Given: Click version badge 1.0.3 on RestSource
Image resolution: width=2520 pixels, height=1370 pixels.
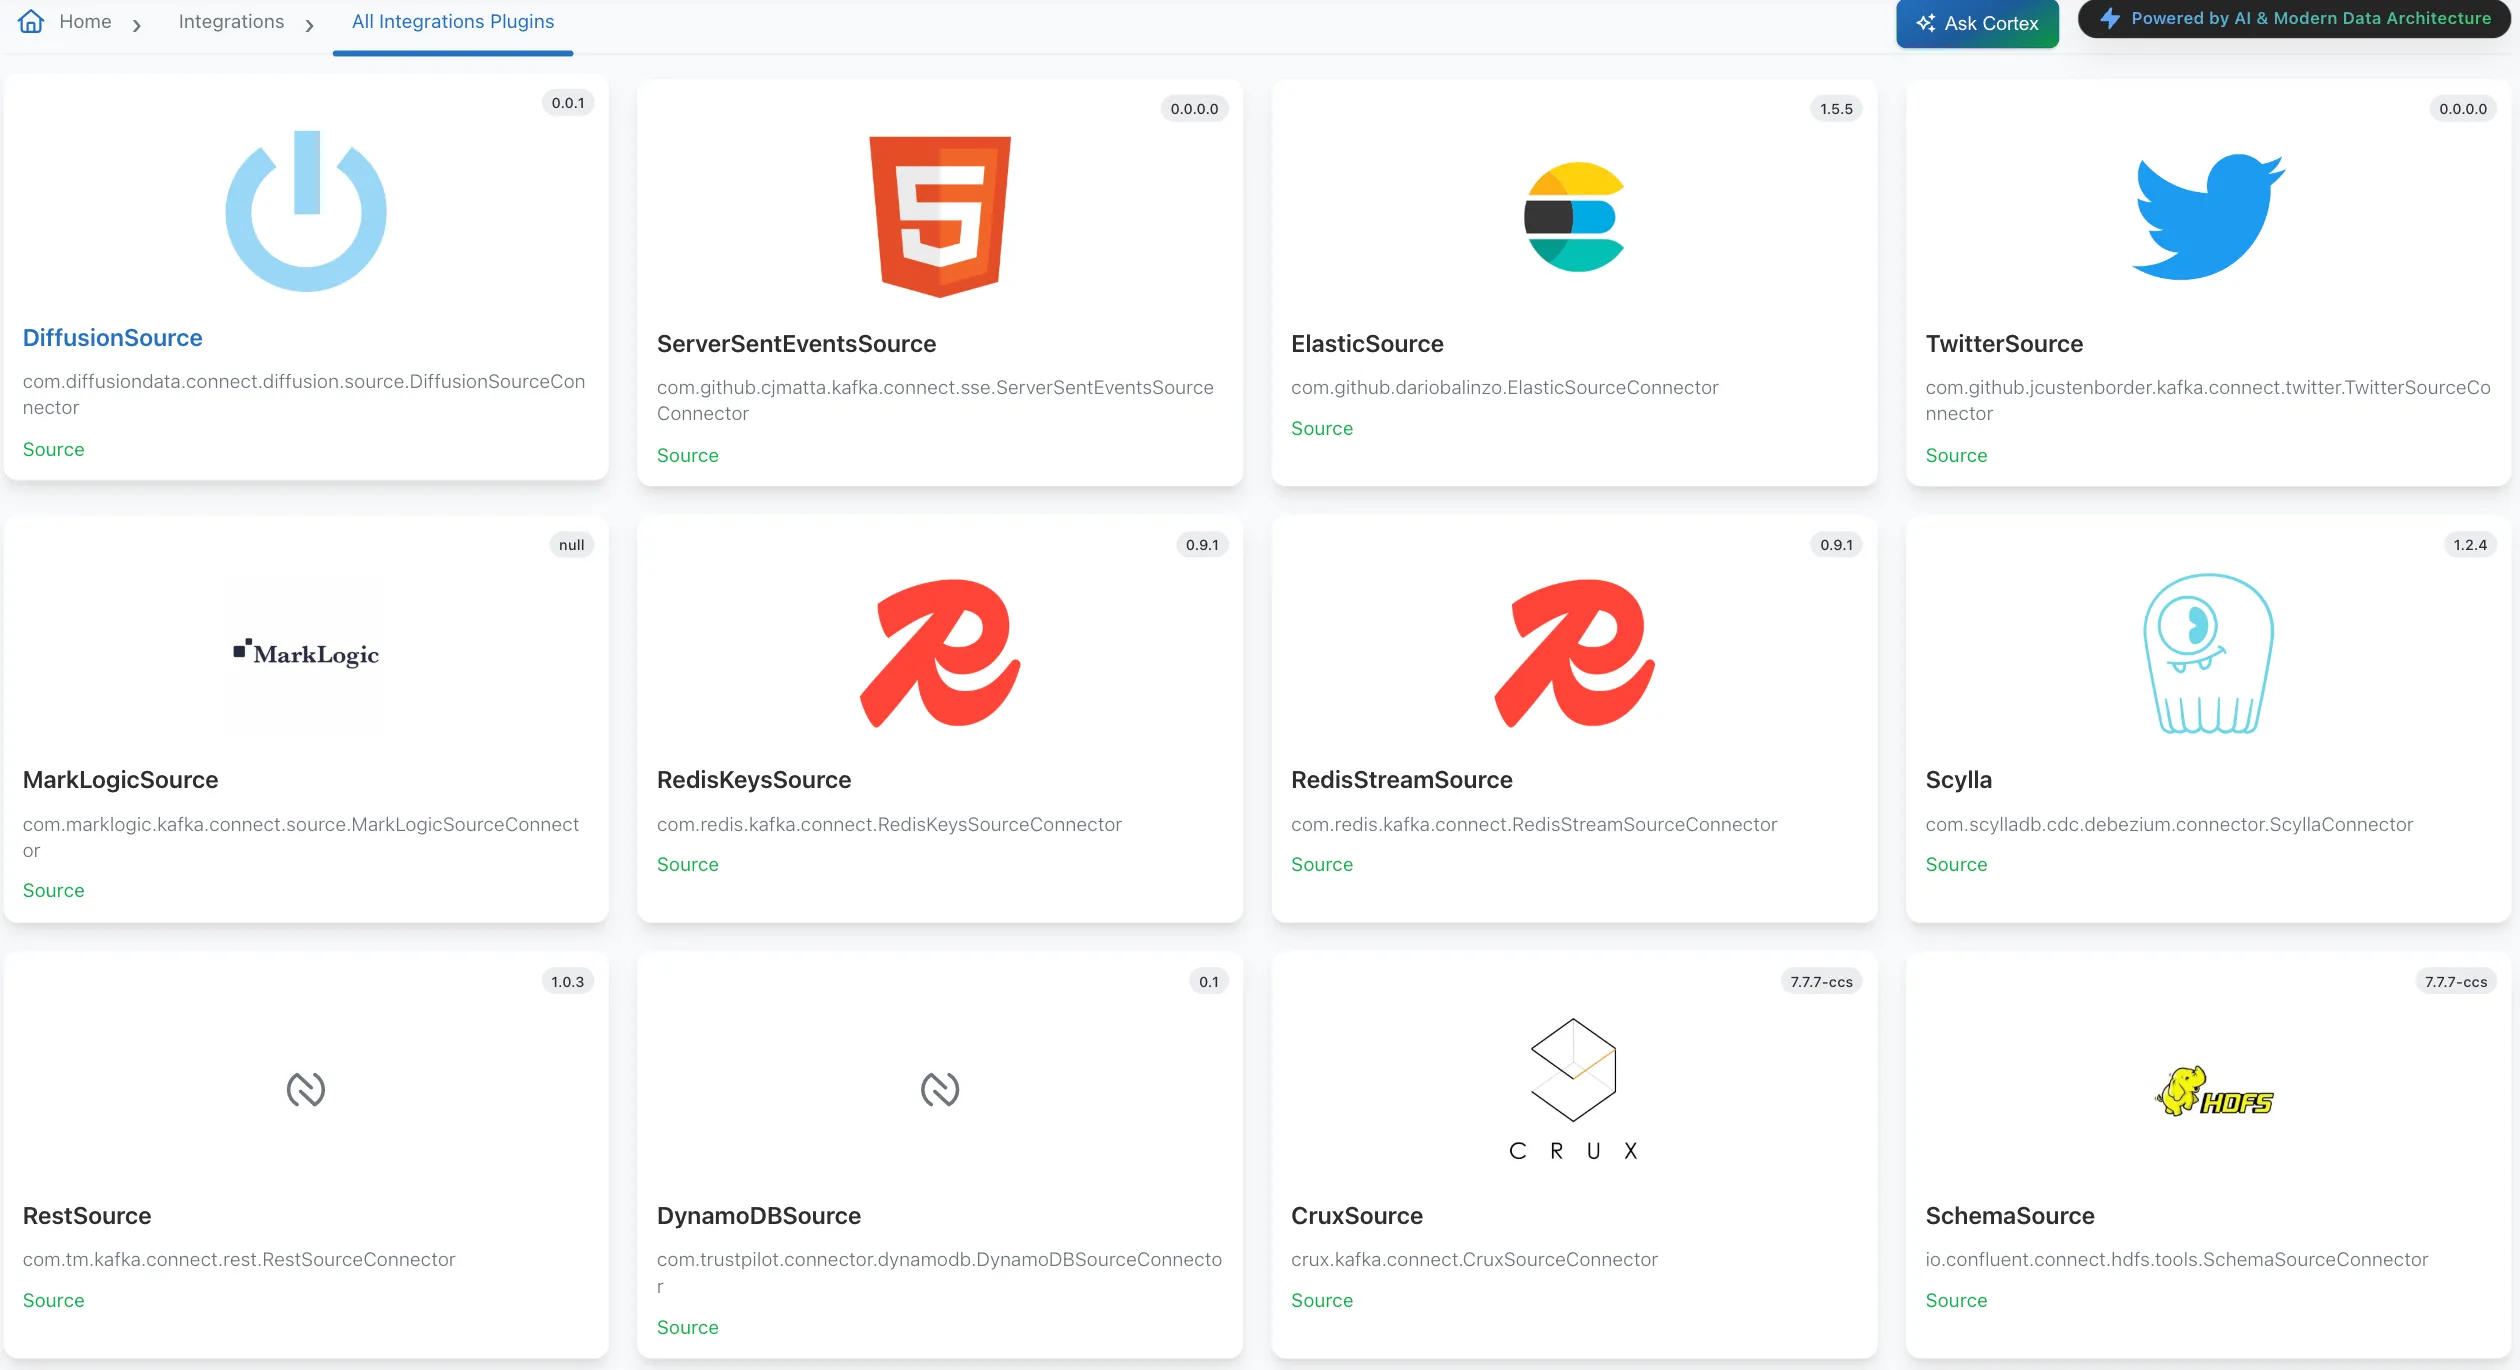Looking at the screenshot, I should coord(568,982).
